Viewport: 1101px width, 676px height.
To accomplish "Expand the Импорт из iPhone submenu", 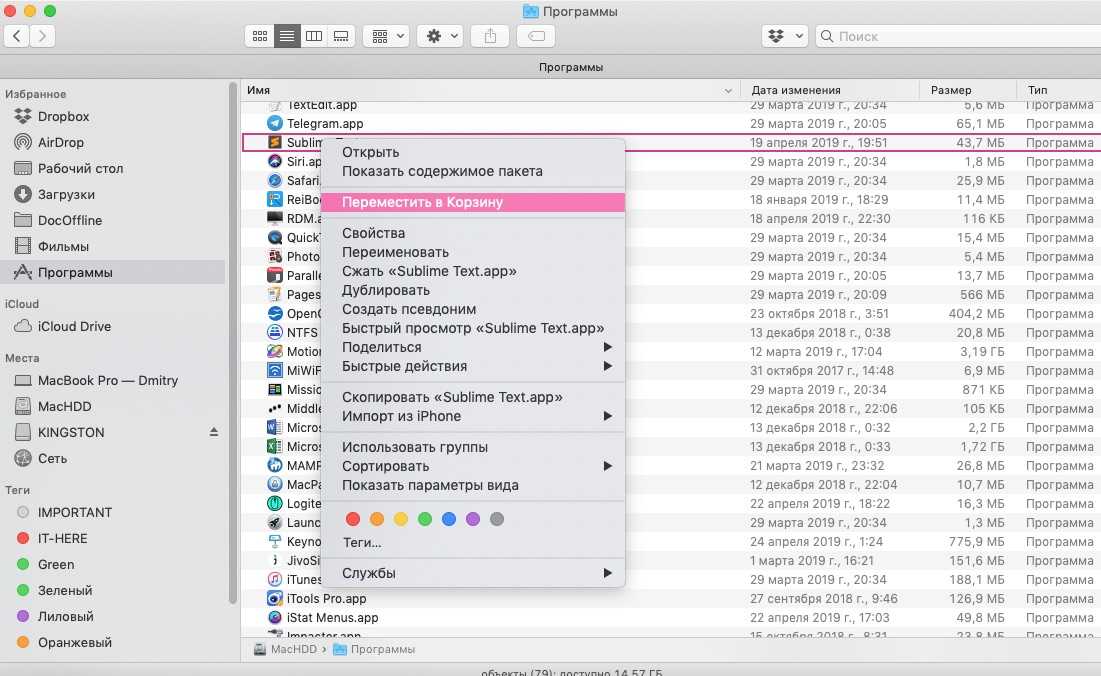I will [473, 416].
